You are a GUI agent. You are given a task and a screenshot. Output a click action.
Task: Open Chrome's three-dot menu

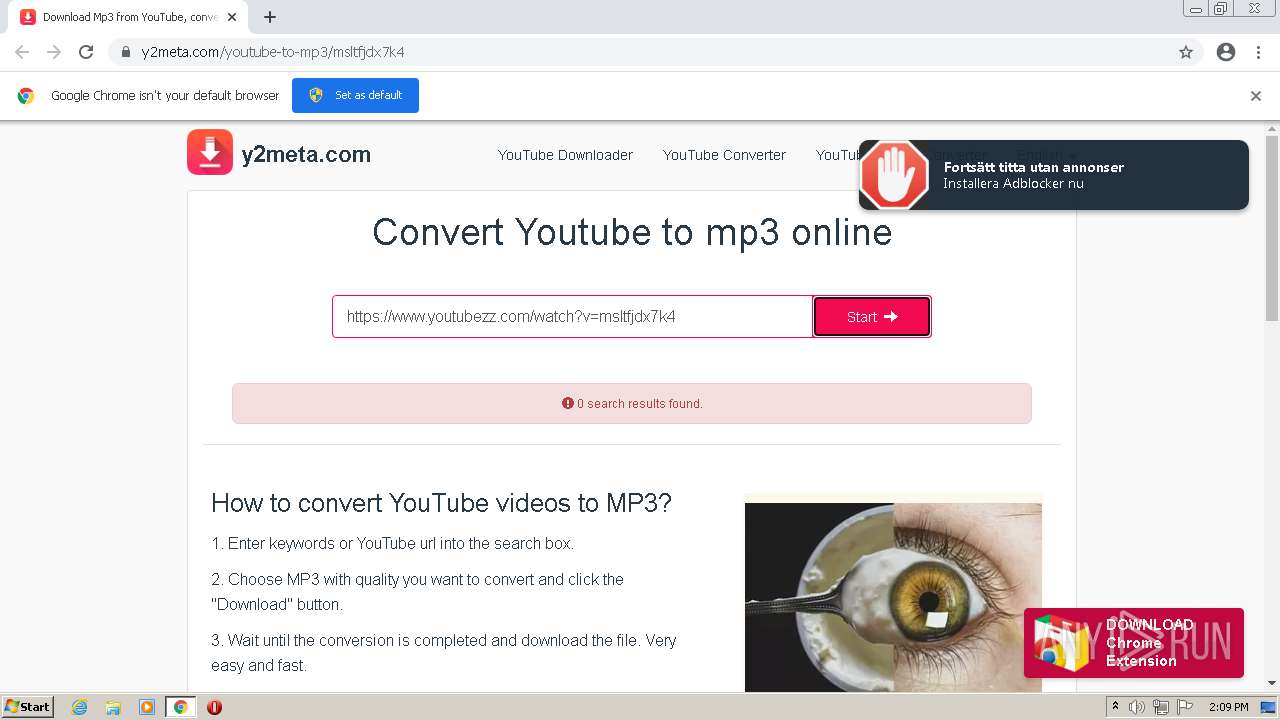pos(1258,52)
